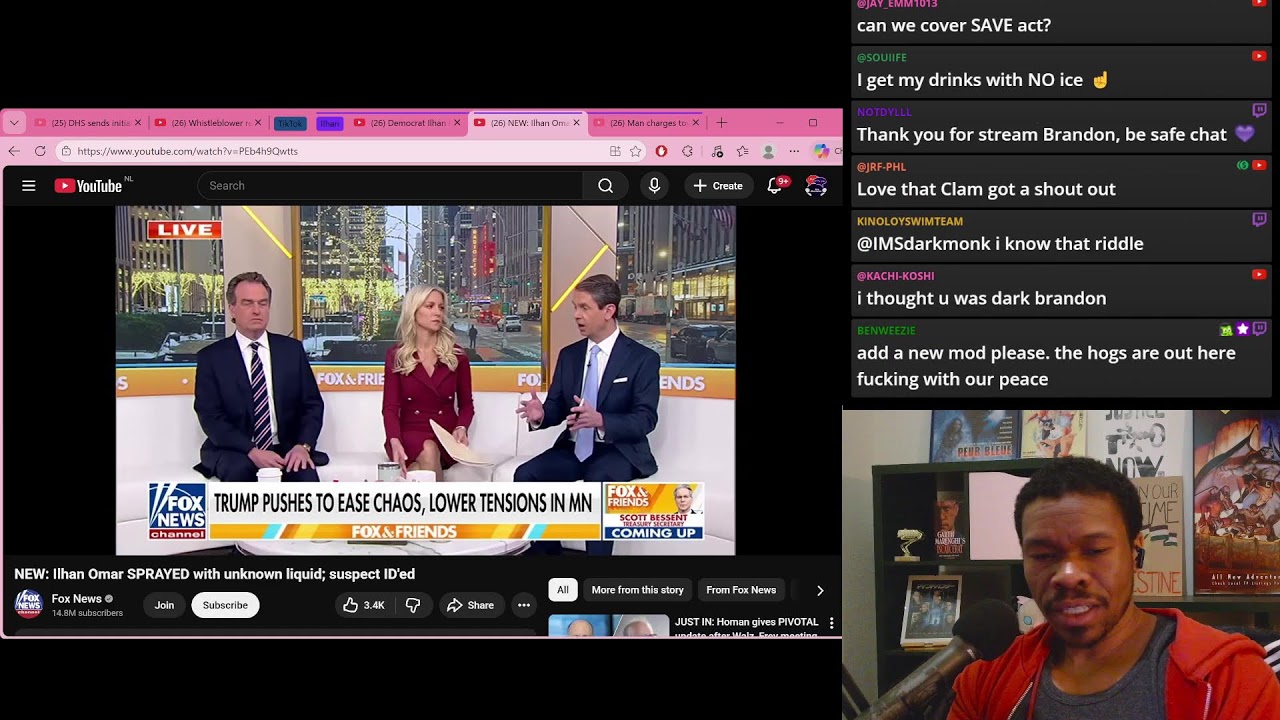Select the 'All' filter chip
The image size is (1280, 720).
coord(563,590)
